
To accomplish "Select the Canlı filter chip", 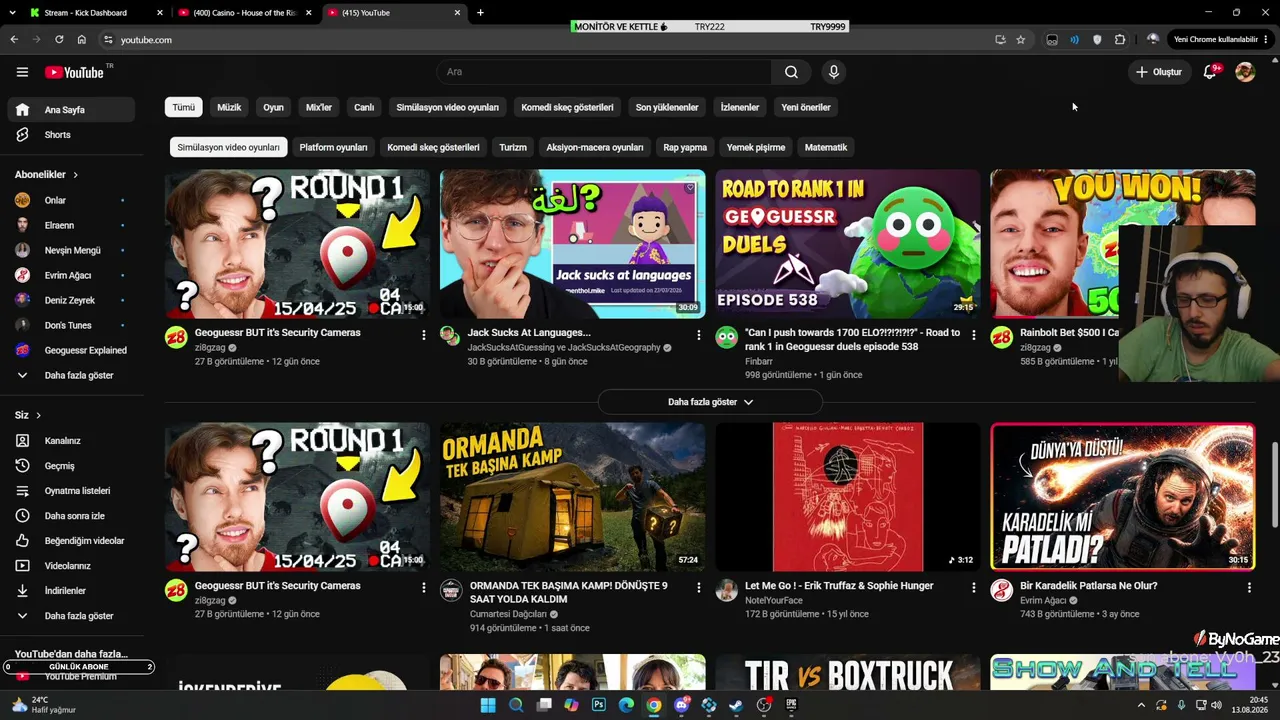I will [x=364, y=107].
